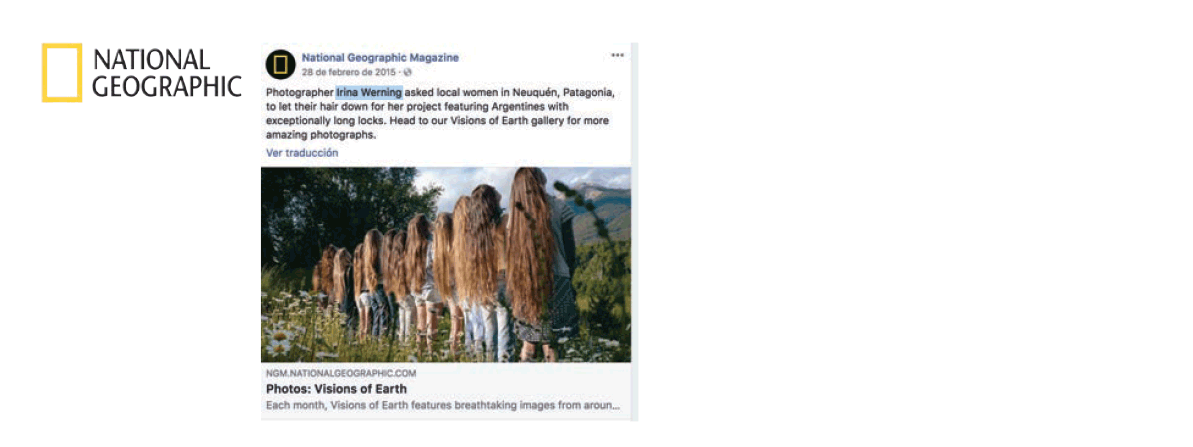This screenshot has height=447, width=1193.
Task: Click the link description starting Each month
Action: click(x=443, y=405)
